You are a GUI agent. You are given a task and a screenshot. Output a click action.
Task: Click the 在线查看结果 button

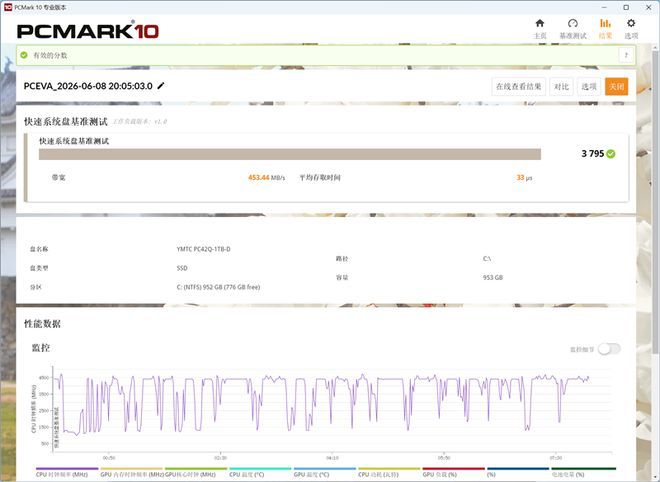[519, 87]
